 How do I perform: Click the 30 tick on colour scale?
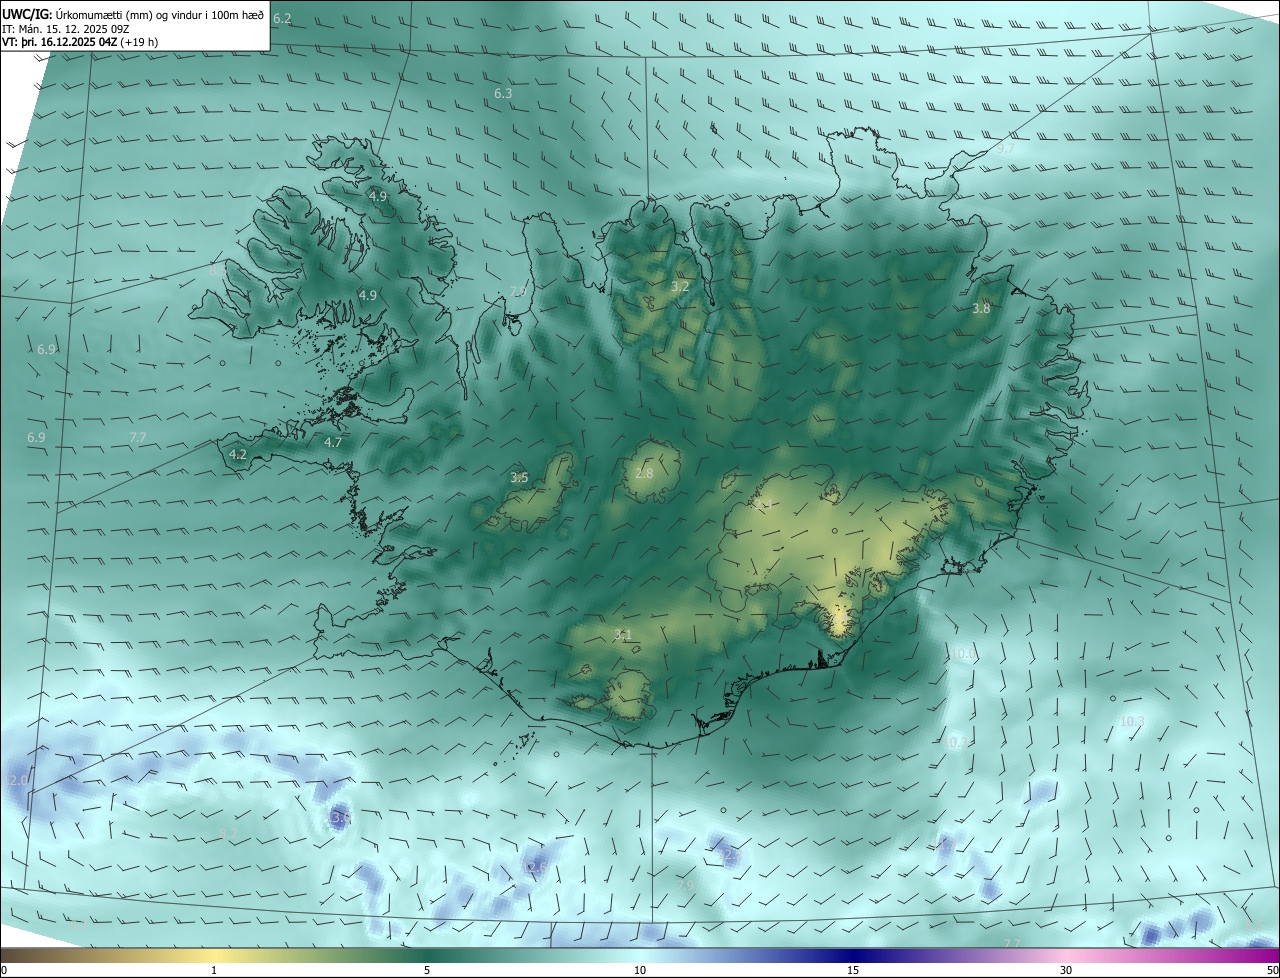pyautogui.click(x=1066, y=970)
